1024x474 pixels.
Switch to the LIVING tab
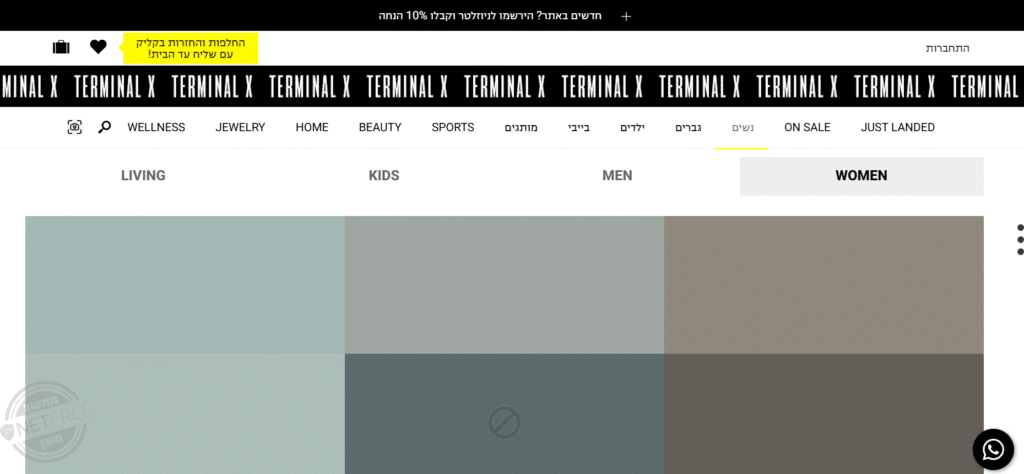pos(143,176)
